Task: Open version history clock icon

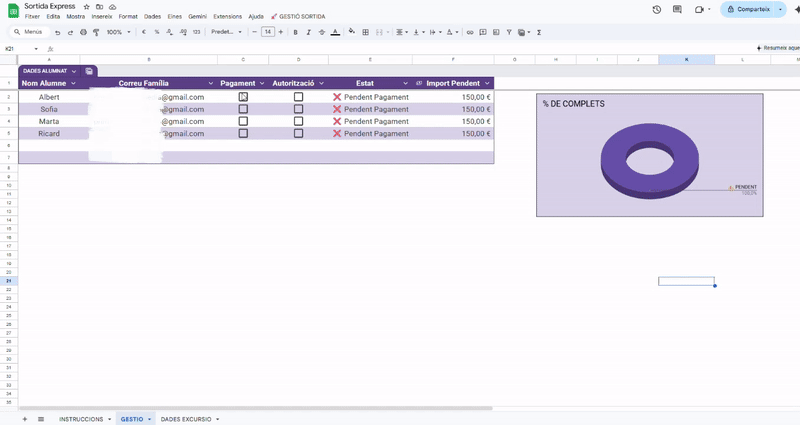Action: click(656, 9)
